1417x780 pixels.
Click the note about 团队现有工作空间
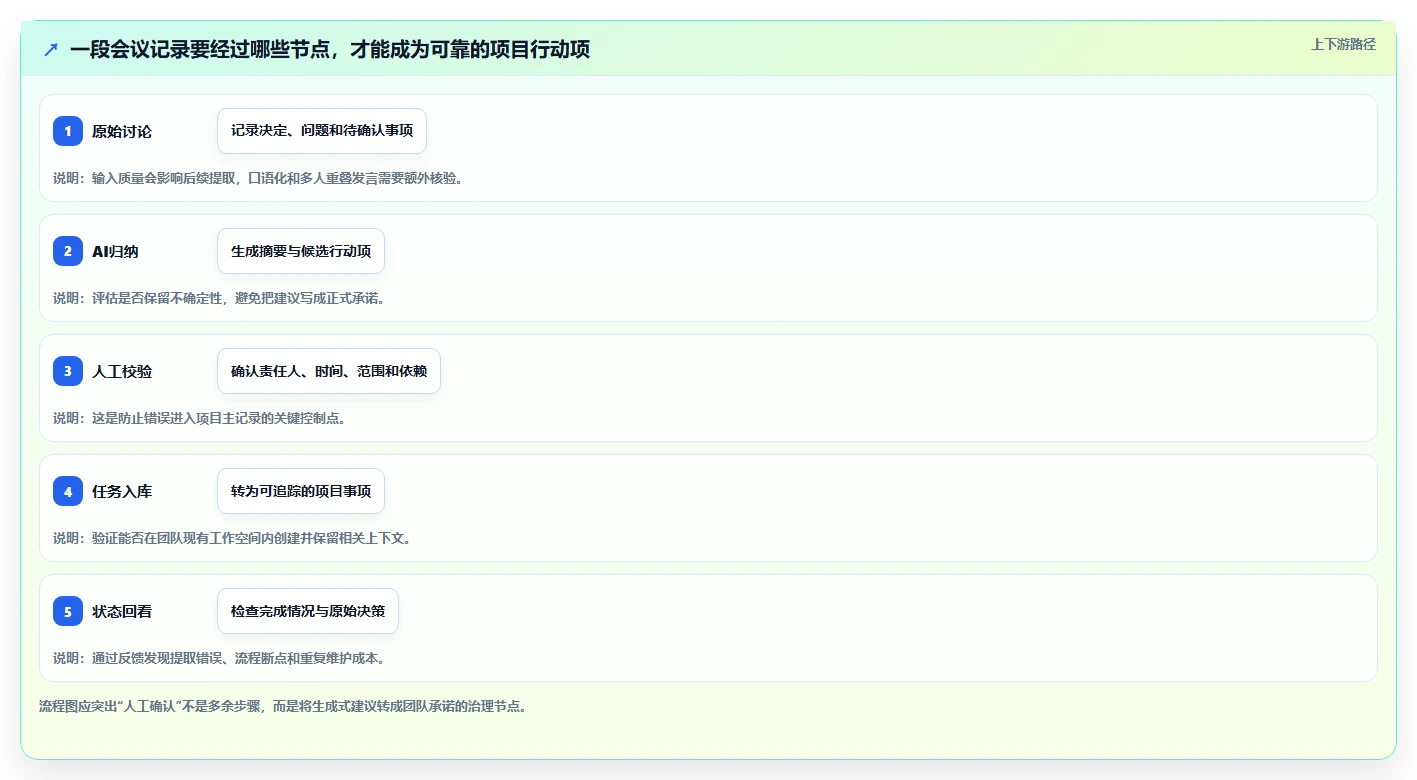click(232, 538)
